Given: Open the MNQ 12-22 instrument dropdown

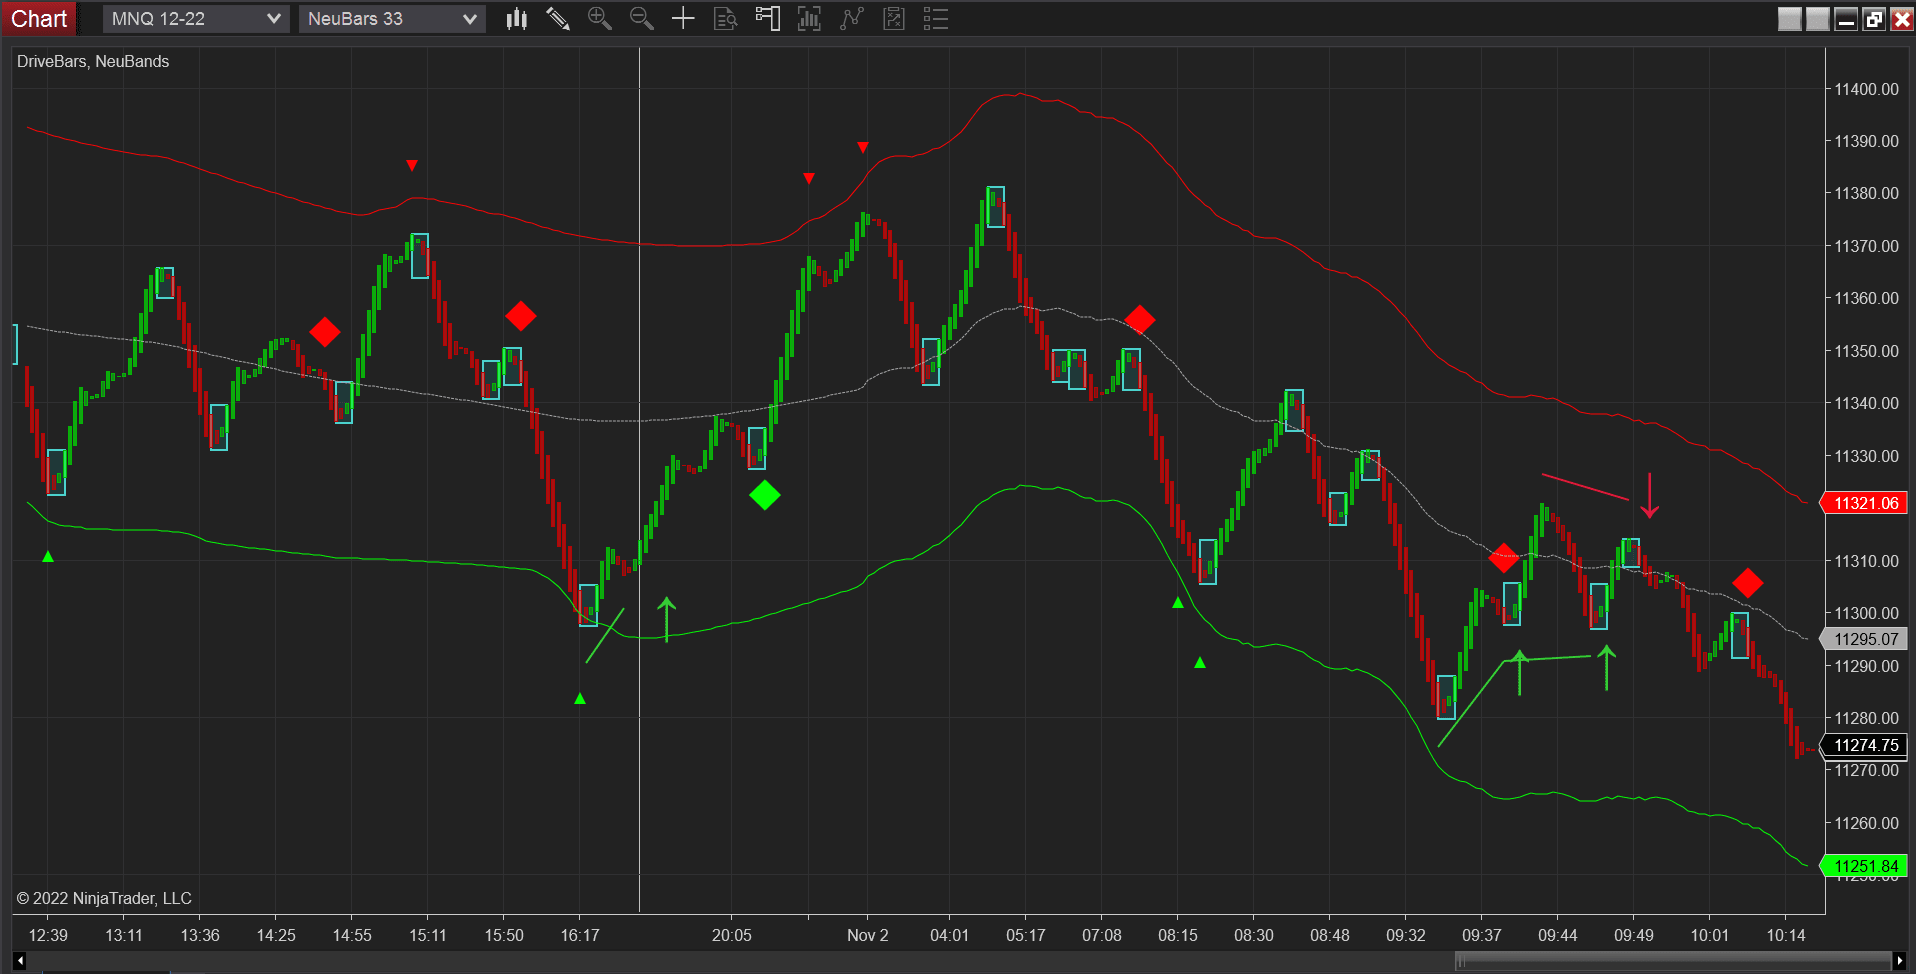Looking at the screenshot, I should pos(196,19).
